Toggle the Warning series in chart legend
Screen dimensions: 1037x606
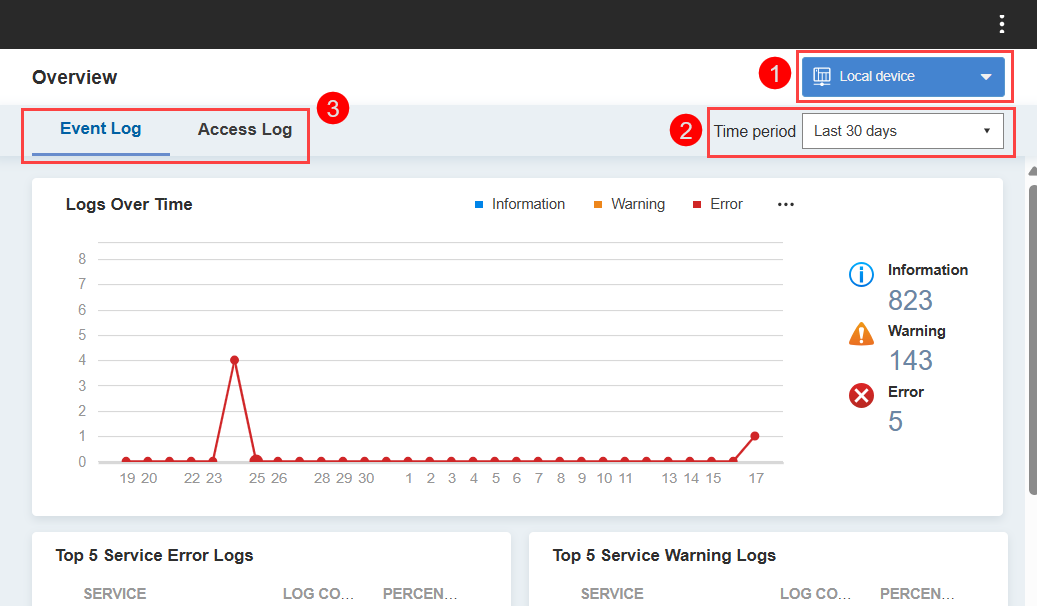pyautogui.click(x=629, y=204)
